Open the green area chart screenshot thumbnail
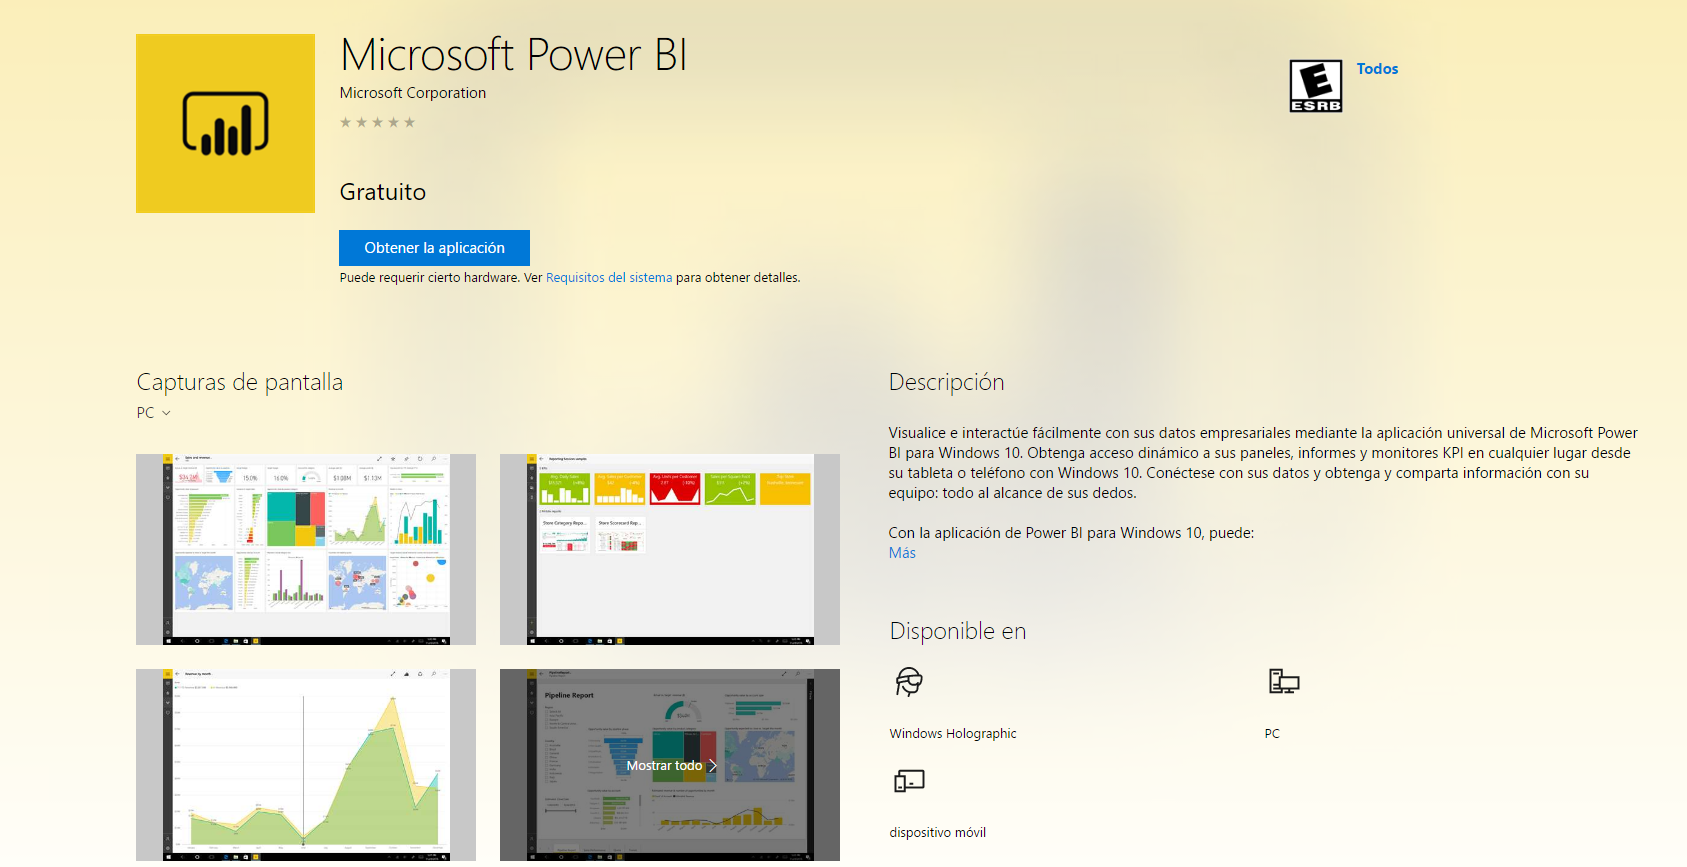Screen dimensions: 1687x867 [306, 765]
